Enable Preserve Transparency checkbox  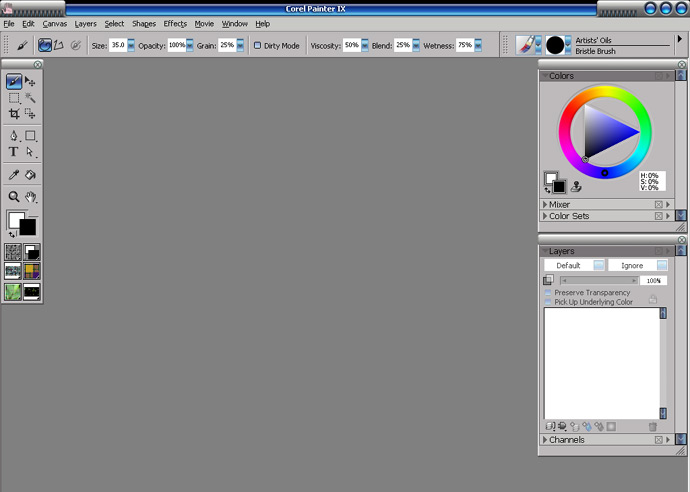click(x=548, y=292)
